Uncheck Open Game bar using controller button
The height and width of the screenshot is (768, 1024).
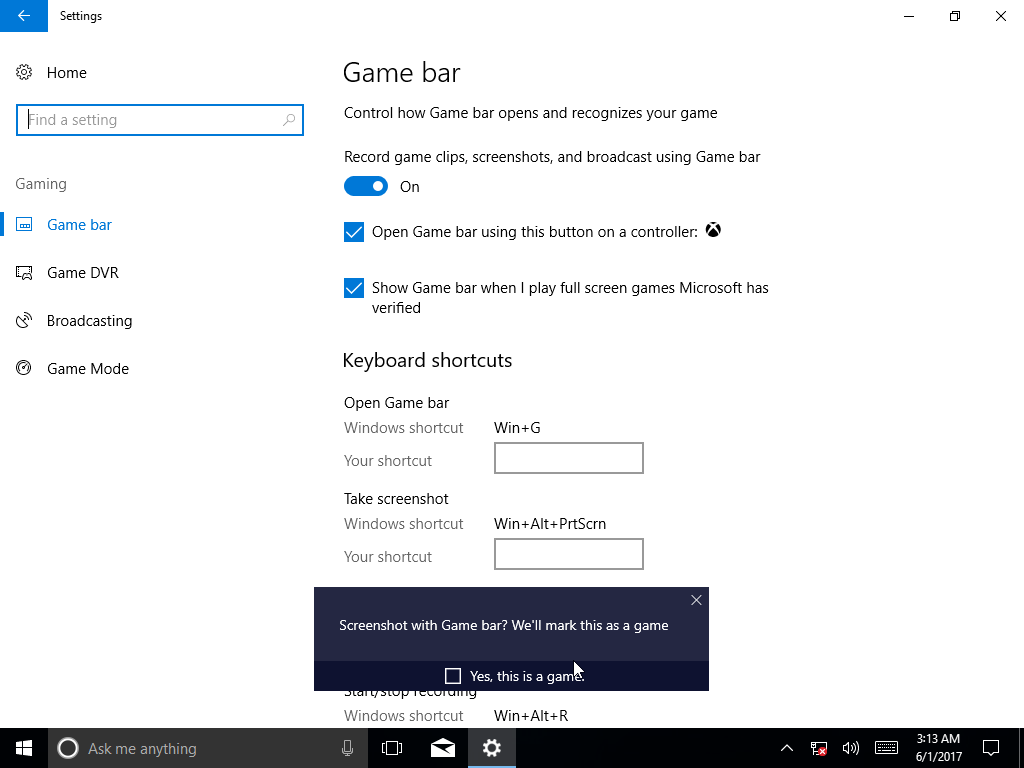[354, 232]
